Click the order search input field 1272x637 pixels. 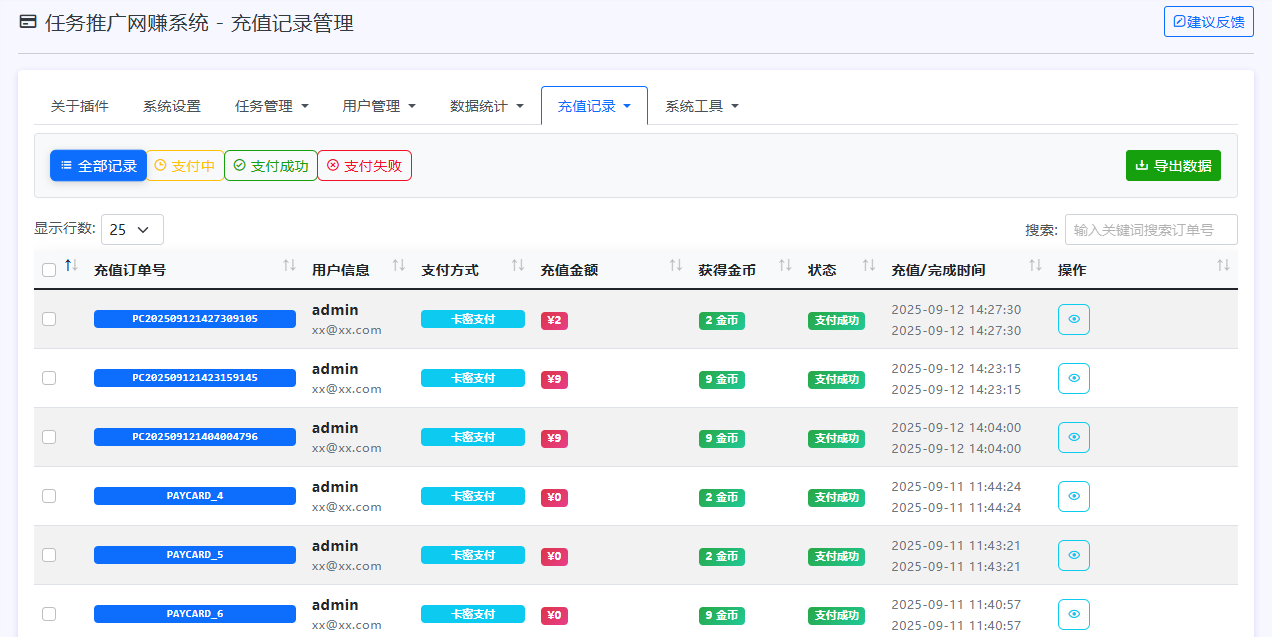coord(1151,229)
